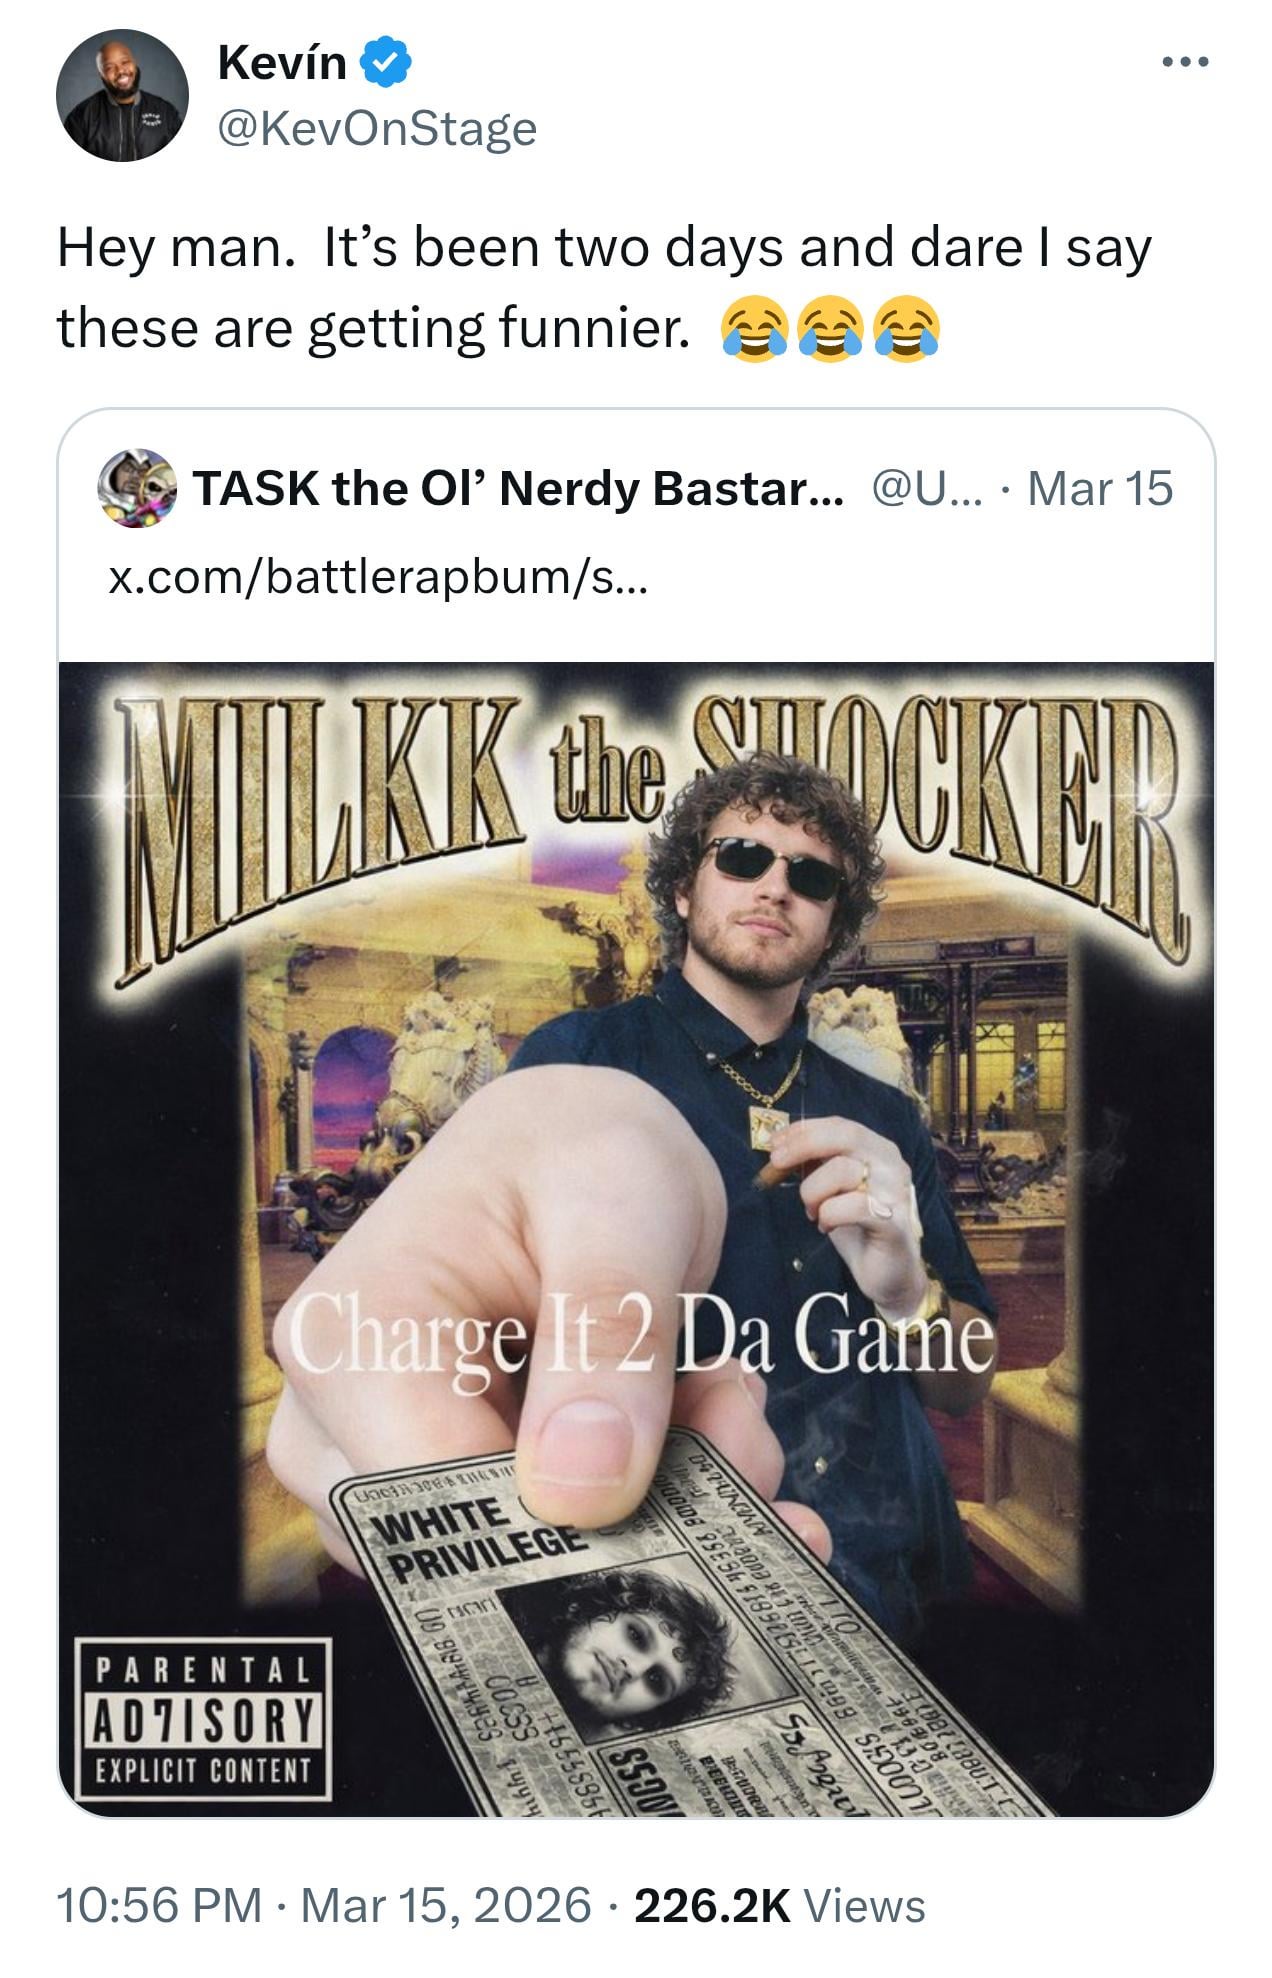The height and width of the screenshot is (1978, 1272).
Task: Open the three-dot more options menu
Action: tap(1186, 63)
